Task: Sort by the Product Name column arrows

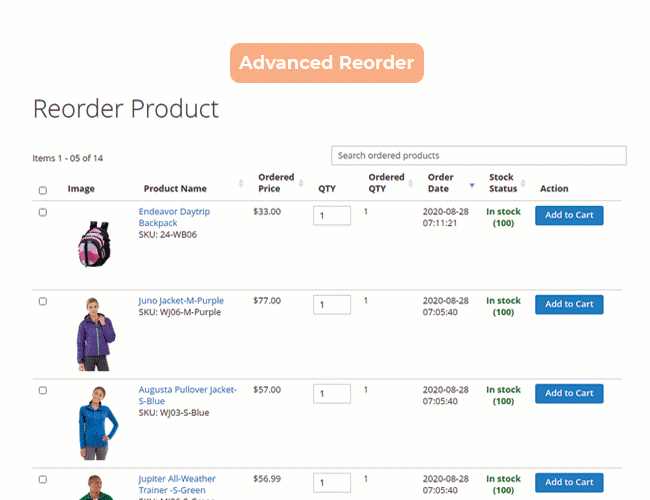Action: (241, 183)
